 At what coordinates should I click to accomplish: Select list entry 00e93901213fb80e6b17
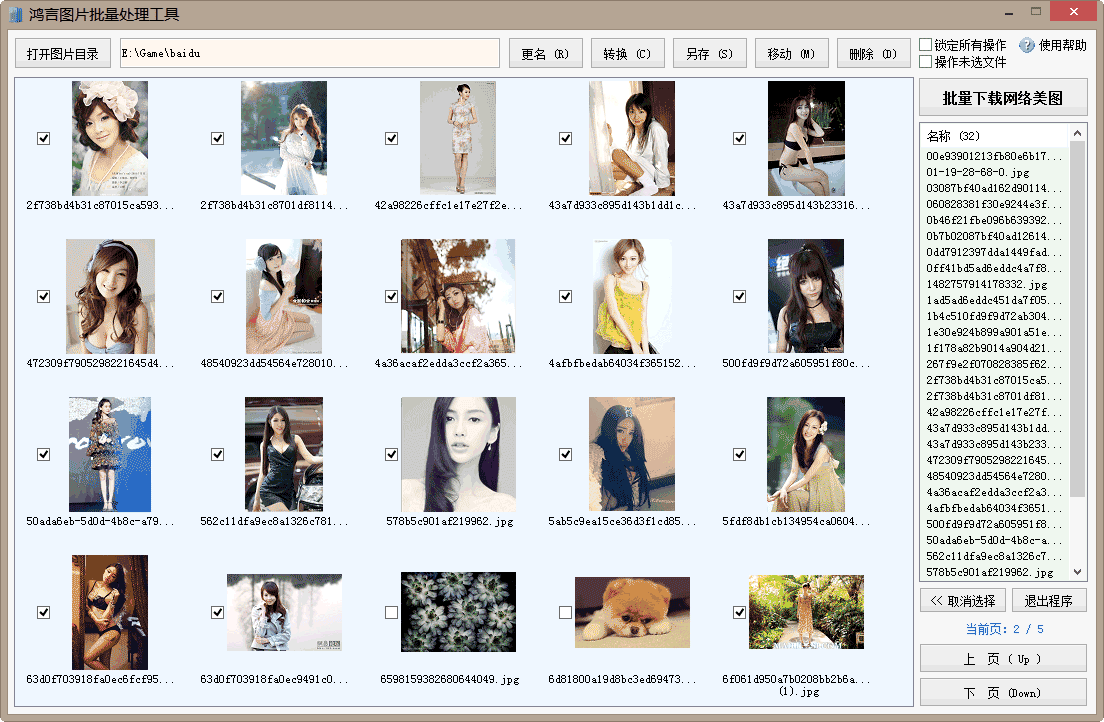pos(996,156)
